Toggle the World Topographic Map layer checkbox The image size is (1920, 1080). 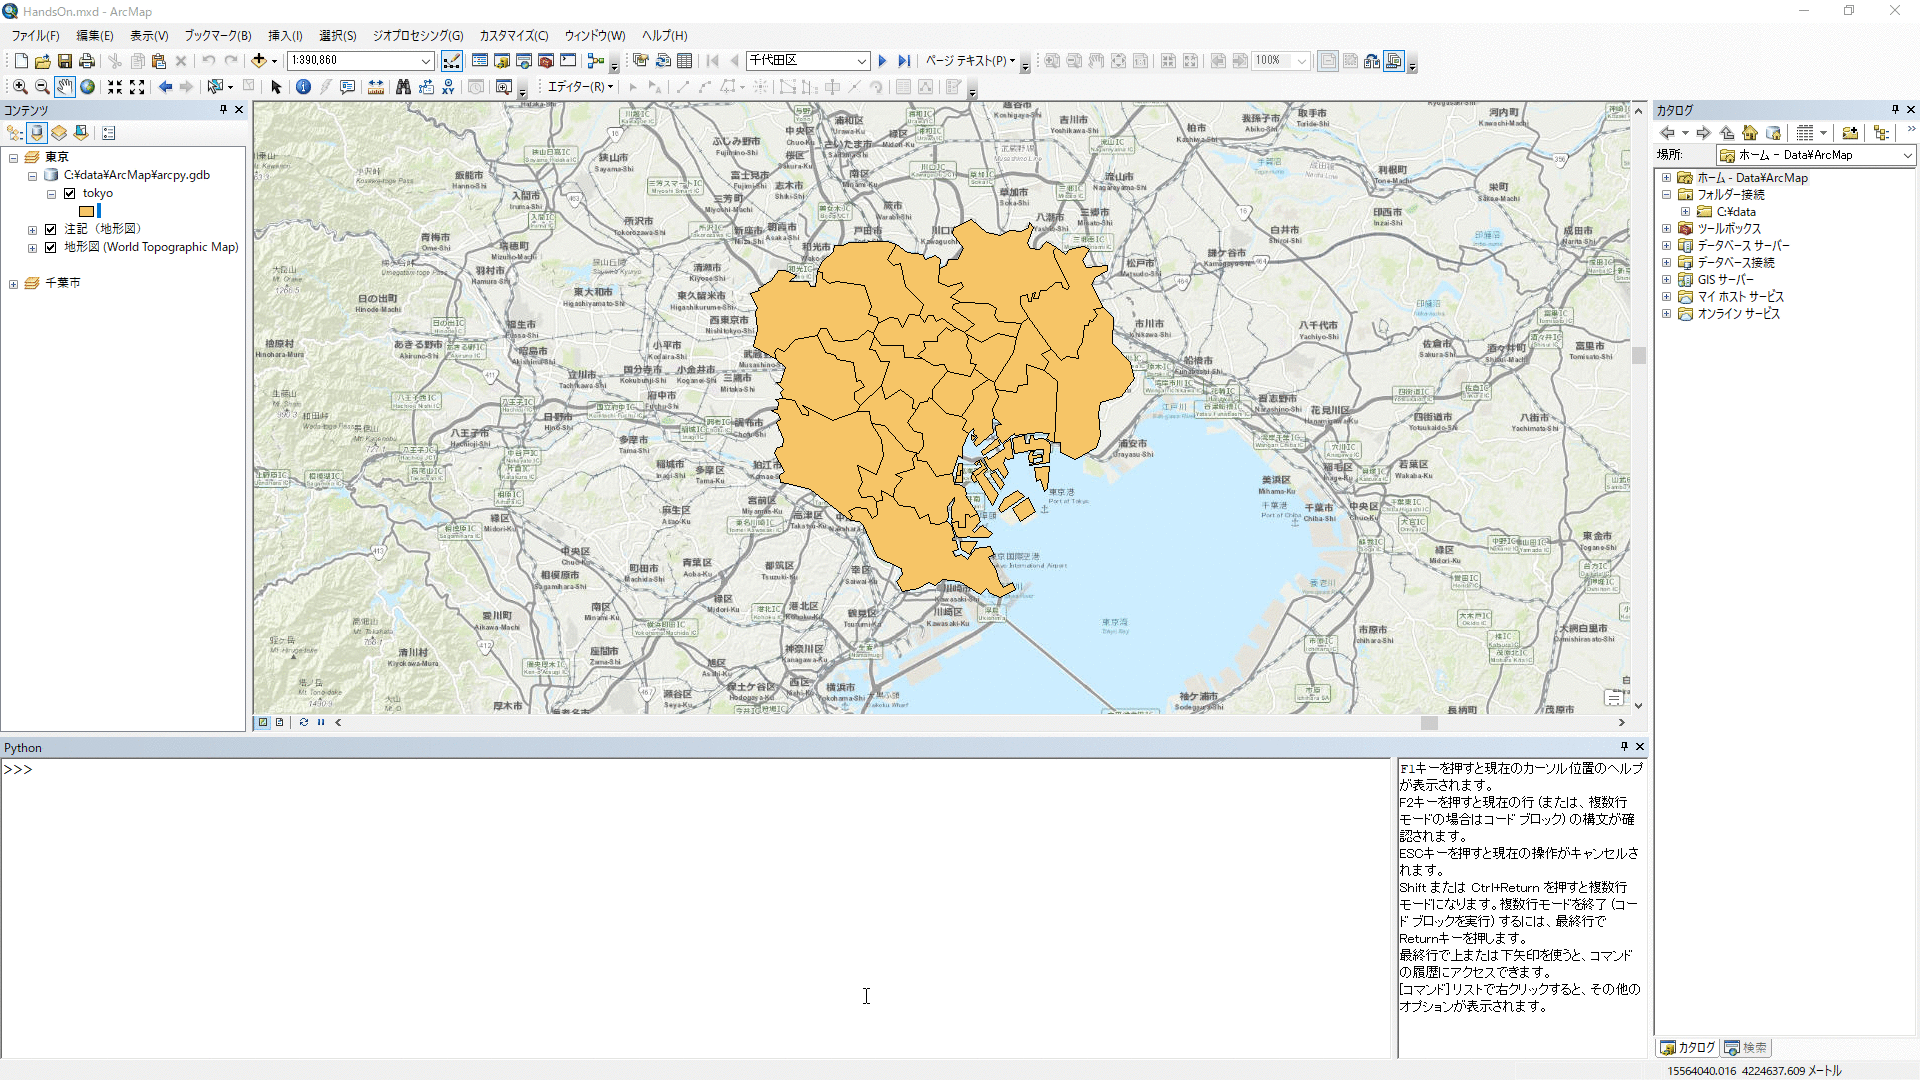click(51, 247)
